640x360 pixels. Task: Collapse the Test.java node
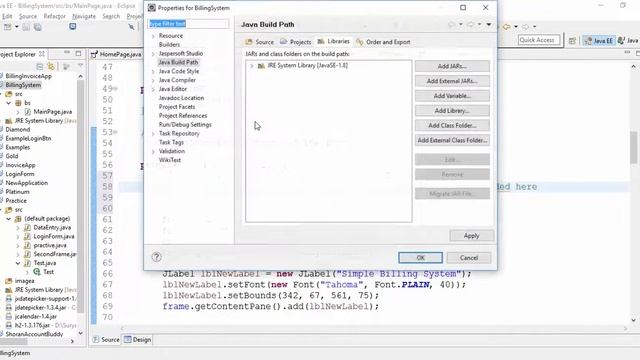pyautogui.click(x=18, y=263)
